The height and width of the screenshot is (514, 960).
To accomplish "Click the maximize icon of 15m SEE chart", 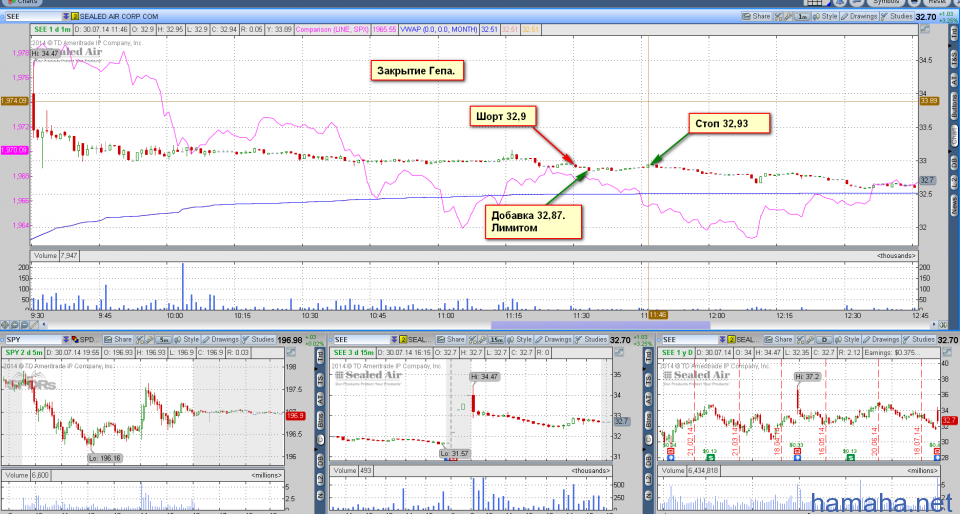I will click(x=618, y=352).
